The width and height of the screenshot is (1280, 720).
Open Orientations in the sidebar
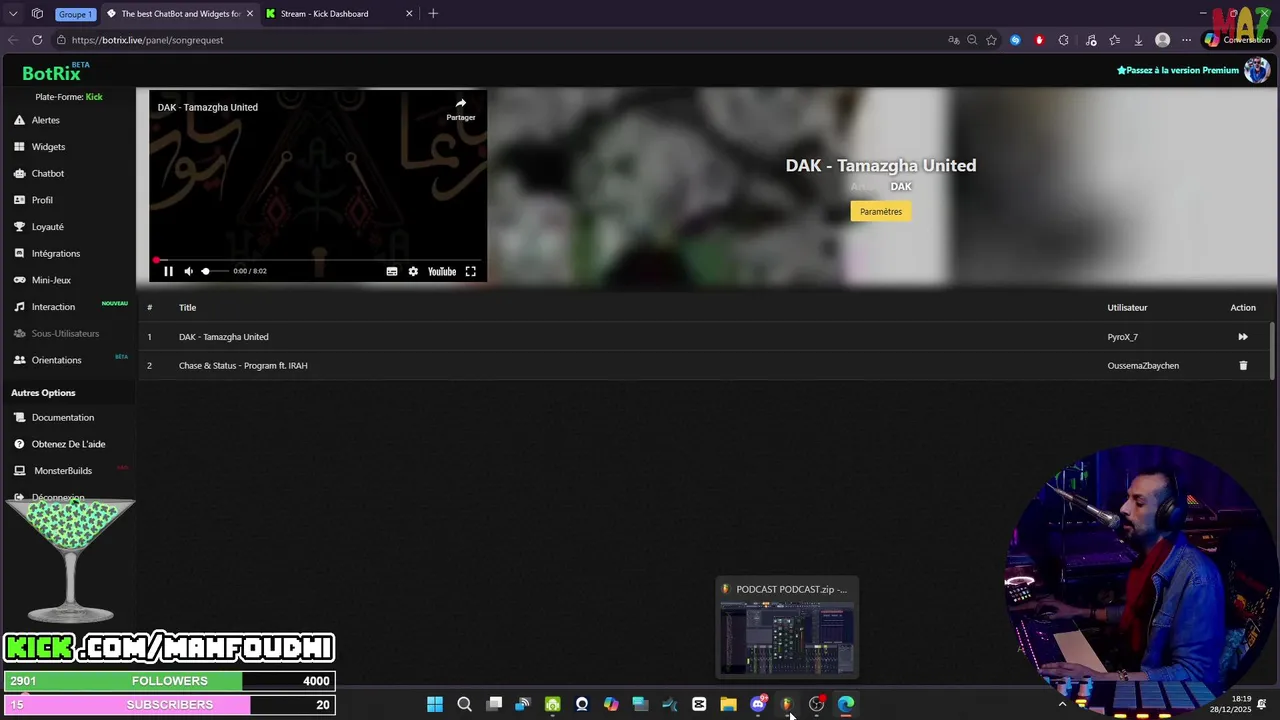tap(56, 360)
